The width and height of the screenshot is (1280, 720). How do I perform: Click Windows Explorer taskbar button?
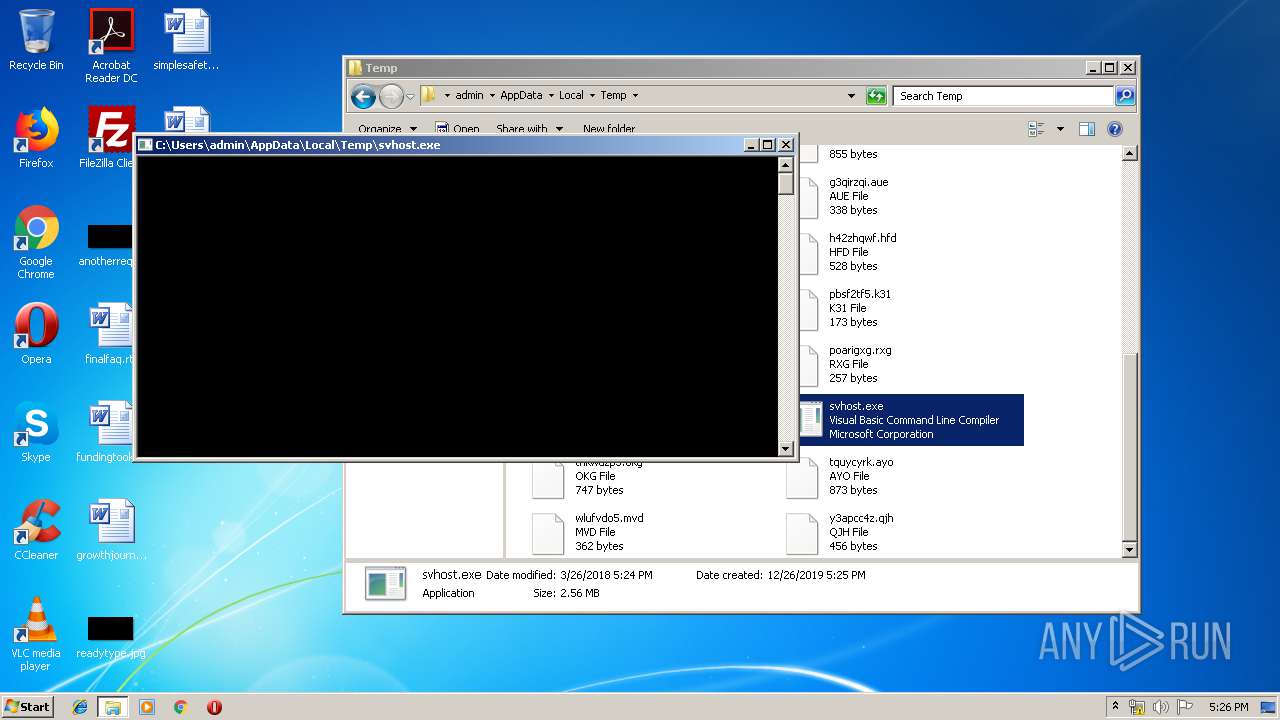pos(113,706)
